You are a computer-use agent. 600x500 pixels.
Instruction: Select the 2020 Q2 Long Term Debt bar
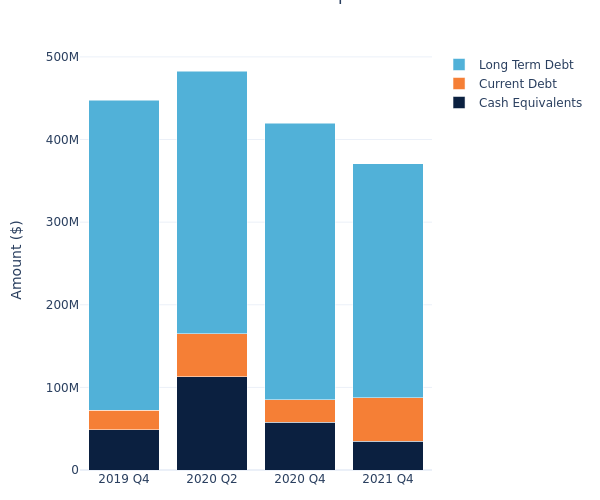[x=212, y=202]
